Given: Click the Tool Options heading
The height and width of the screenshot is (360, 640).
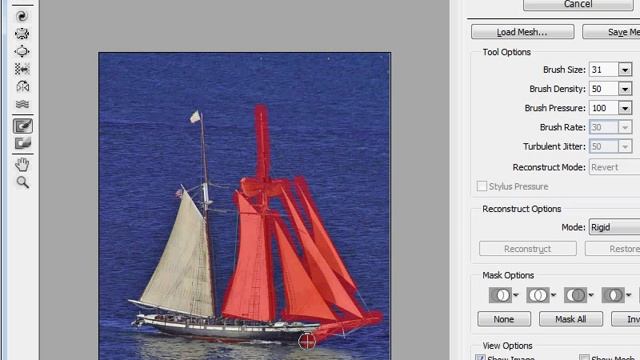Looking at the screenshot, I should 507,52.
